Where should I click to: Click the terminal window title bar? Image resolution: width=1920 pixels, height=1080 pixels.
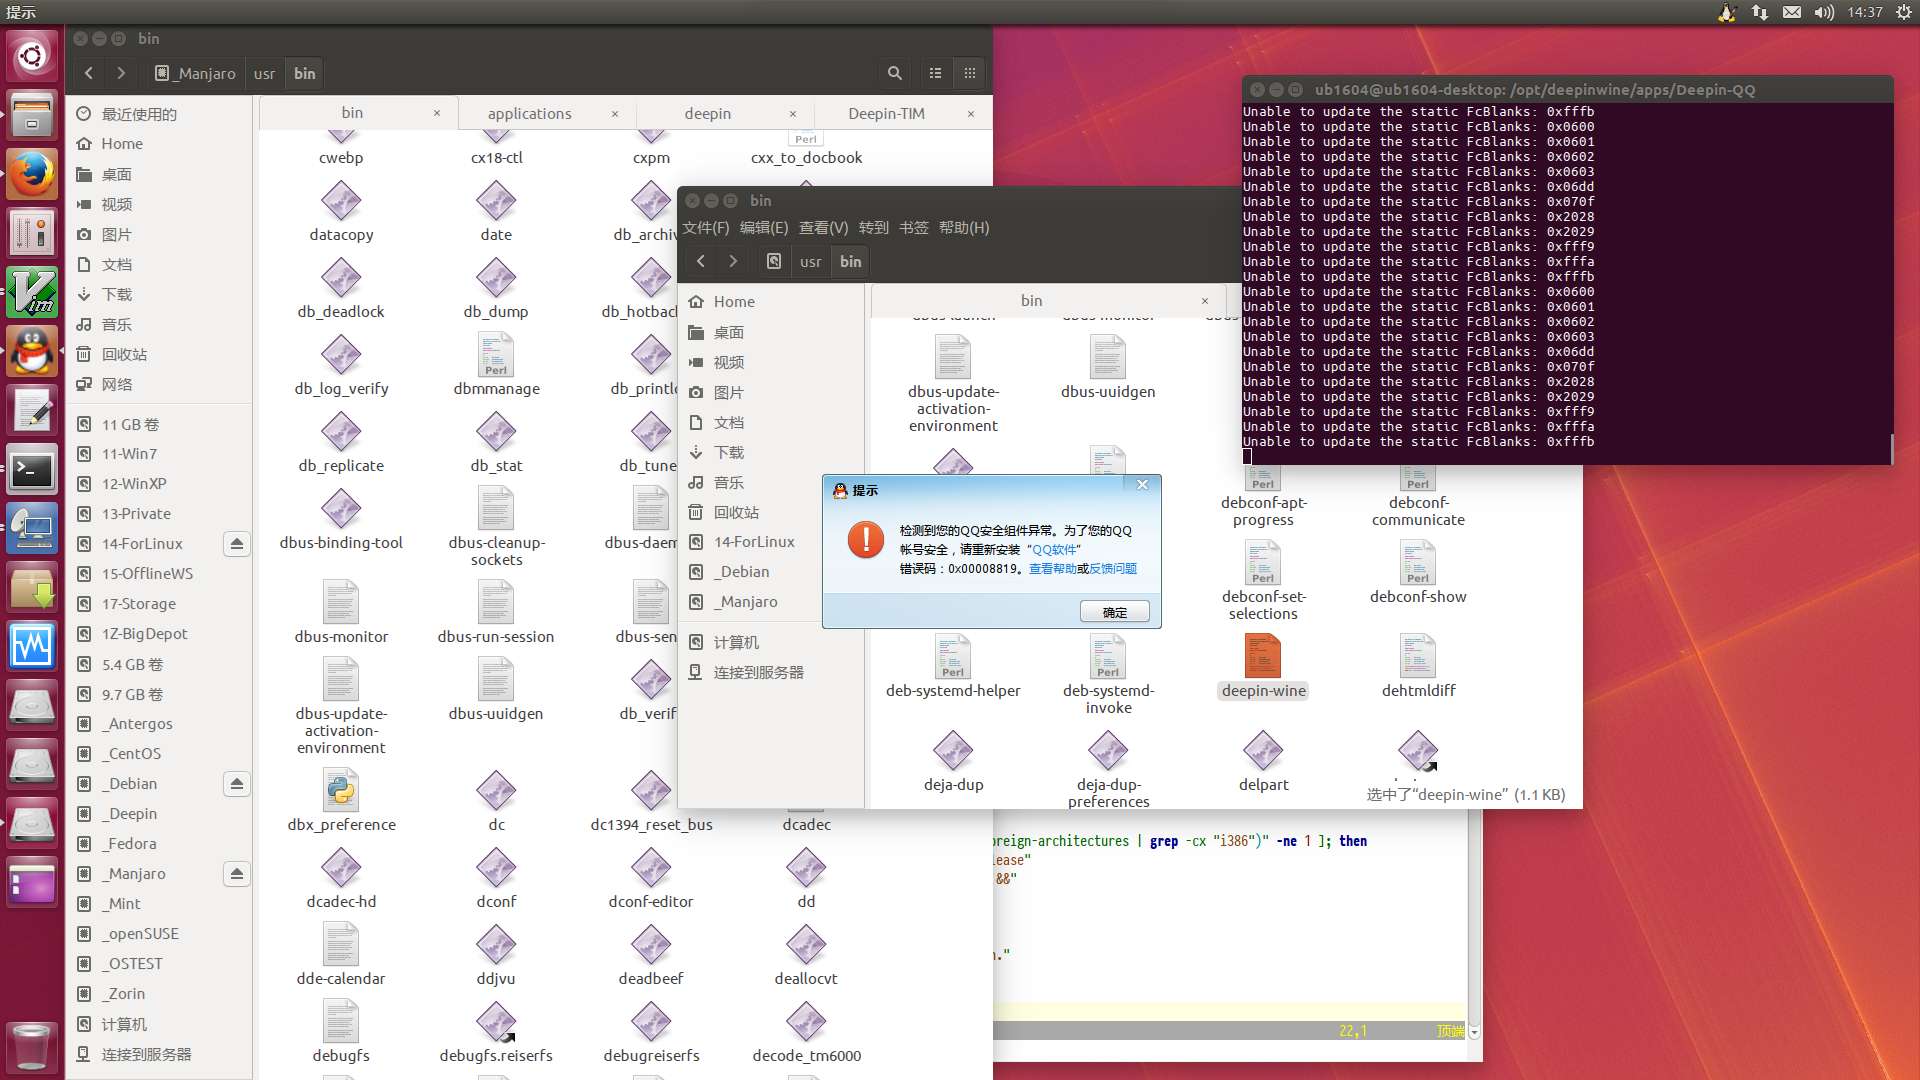click(1567, 89)
